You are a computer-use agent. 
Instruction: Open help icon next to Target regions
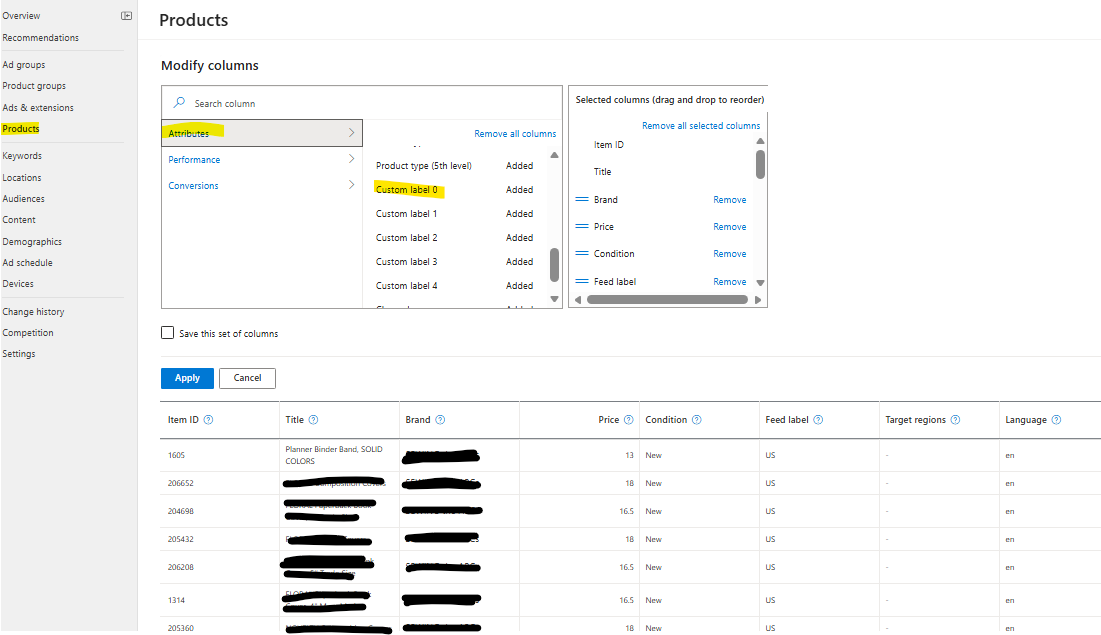coord(956,420)
